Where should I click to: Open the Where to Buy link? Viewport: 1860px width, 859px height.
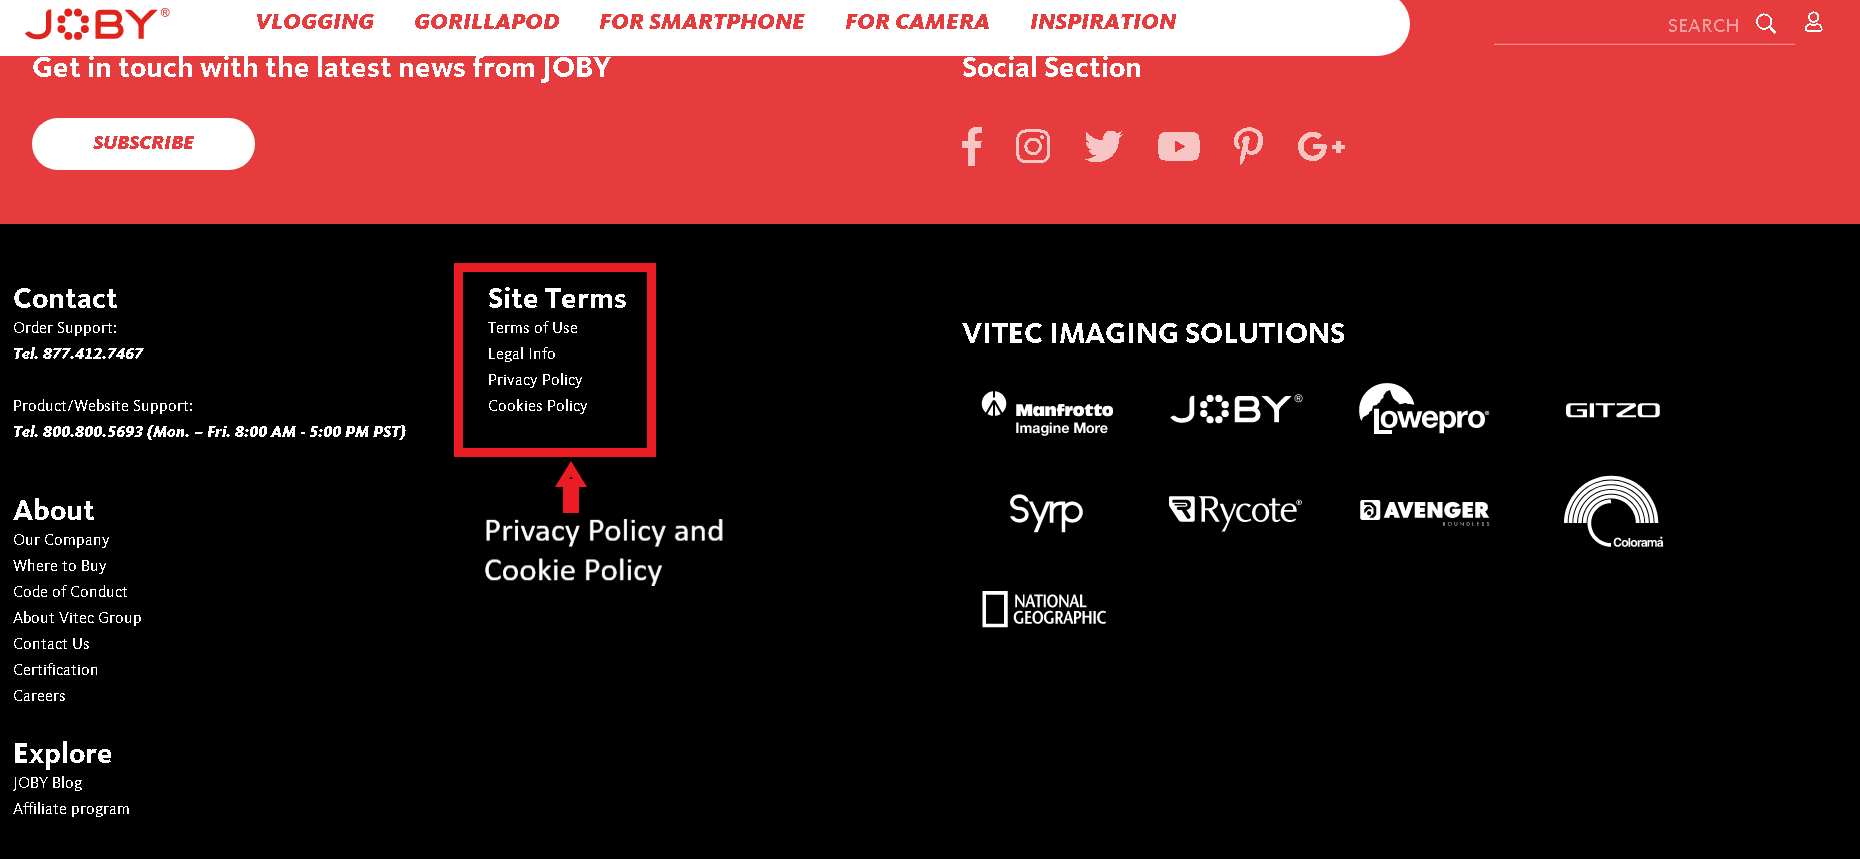[60, 566]
